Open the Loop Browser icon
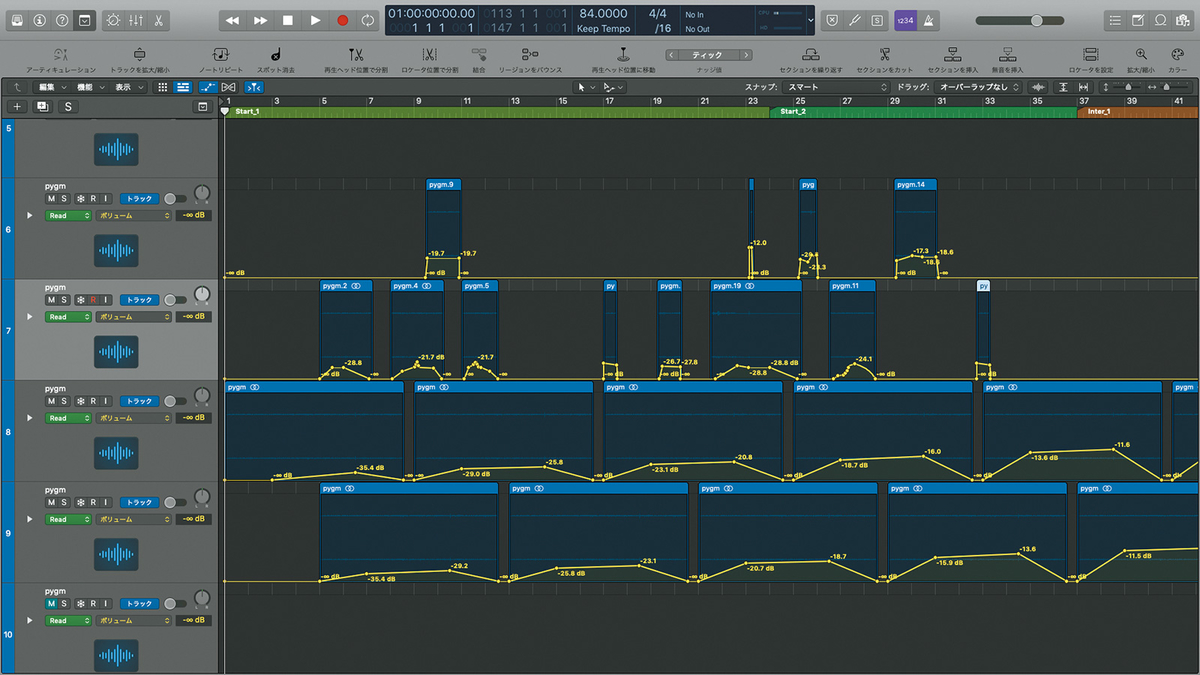This screenshot has height=675, width=1200. (1160, 20)
